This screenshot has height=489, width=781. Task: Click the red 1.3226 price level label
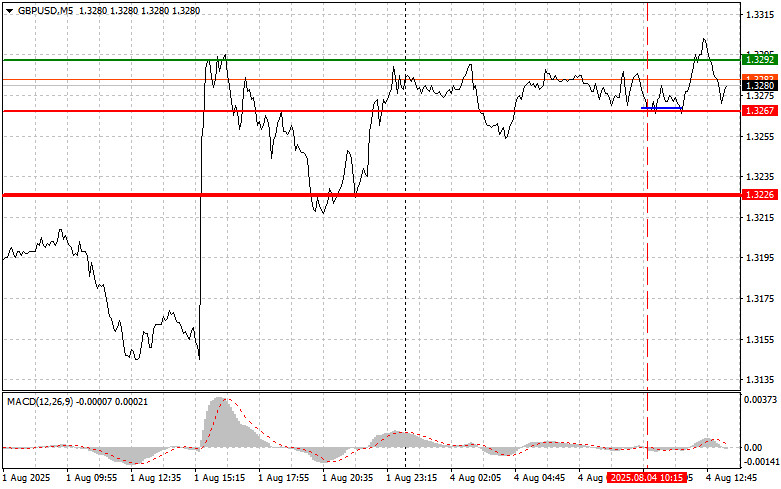point(760,194)
